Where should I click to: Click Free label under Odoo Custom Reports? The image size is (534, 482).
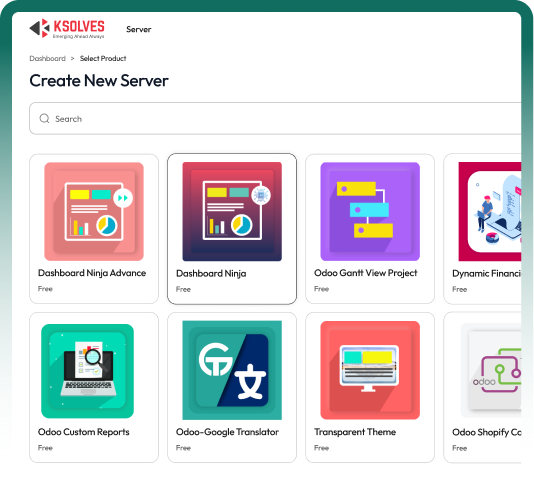coord(45,448)
